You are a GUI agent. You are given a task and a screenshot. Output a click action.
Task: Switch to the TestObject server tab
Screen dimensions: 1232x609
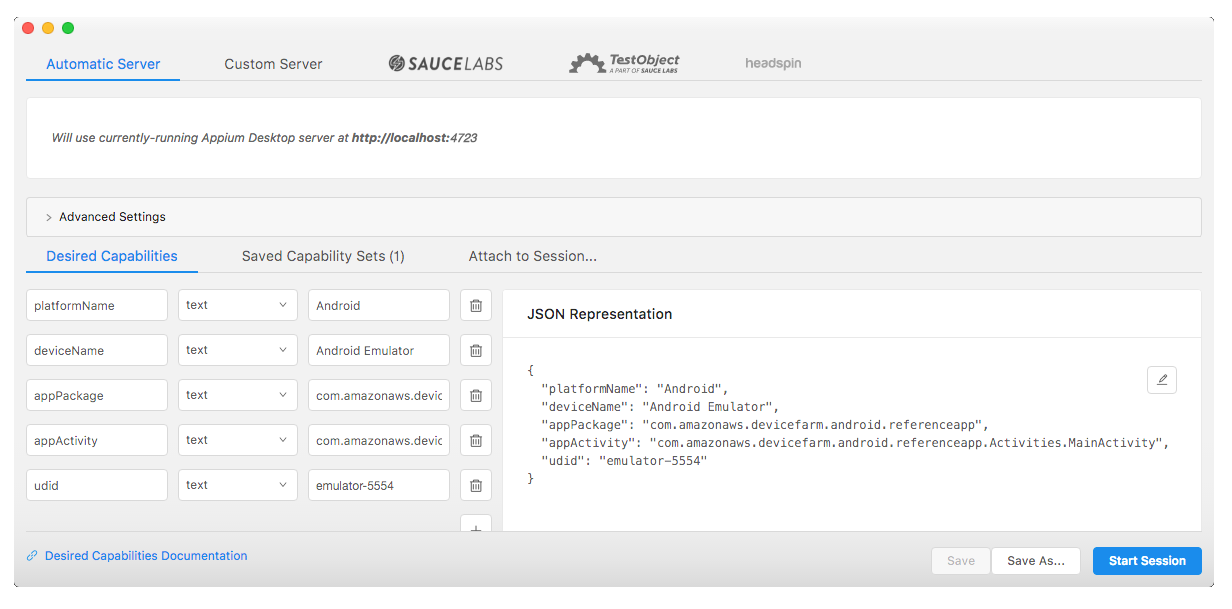[x=624, y=64]
